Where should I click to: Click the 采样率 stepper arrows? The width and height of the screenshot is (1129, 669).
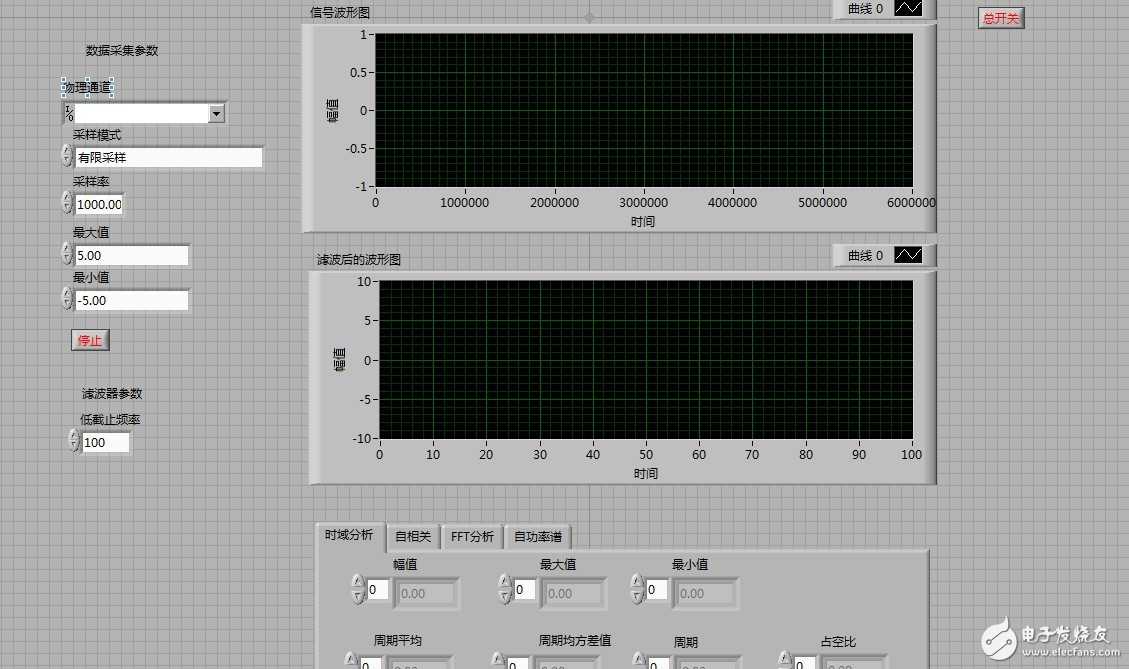(68, 203)
